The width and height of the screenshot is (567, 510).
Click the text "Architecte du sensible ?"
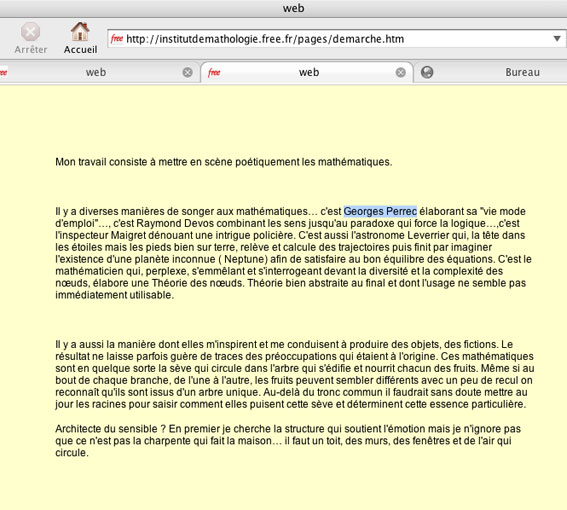pos(110,429)
